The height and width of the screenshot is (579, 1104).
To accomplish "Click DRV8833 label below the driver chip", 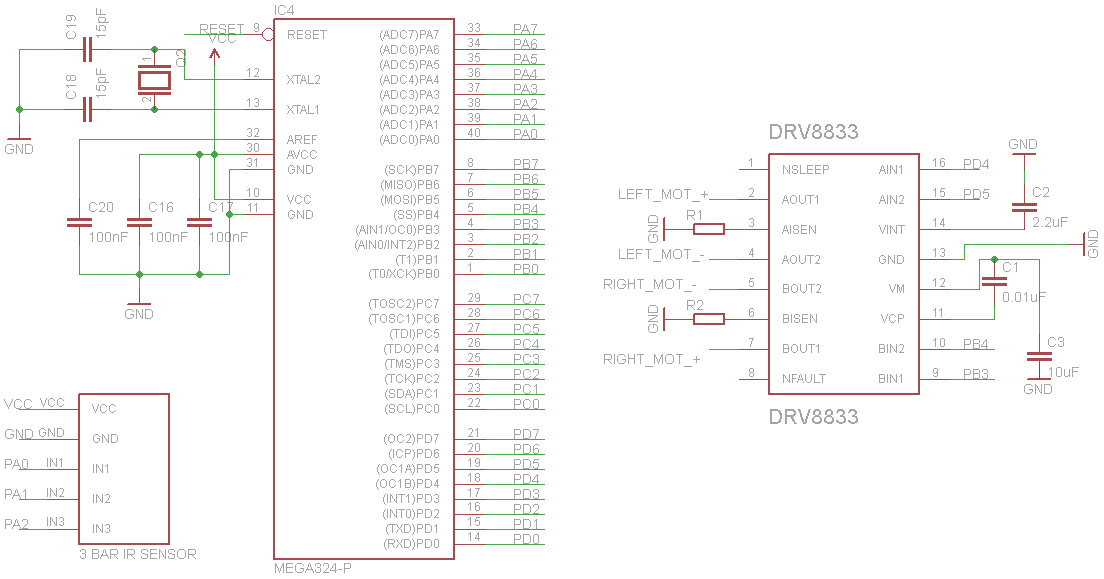I will coord(813,416).
